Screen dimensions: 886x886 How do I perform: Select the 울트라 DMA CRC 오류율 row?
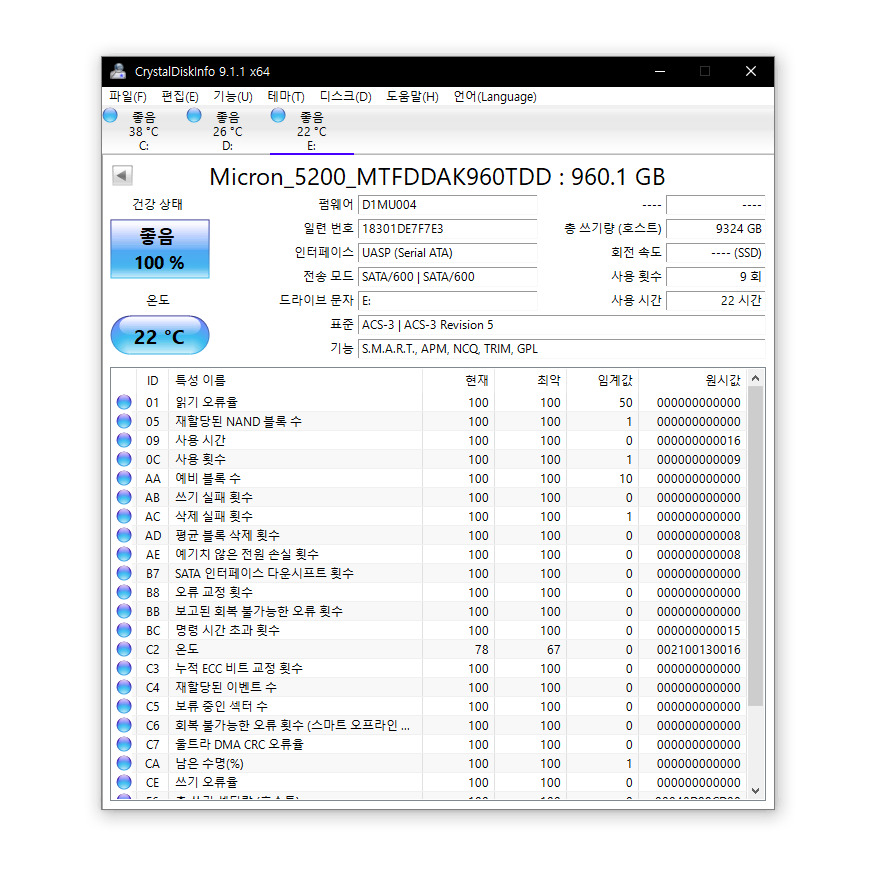tap(429, 744)
